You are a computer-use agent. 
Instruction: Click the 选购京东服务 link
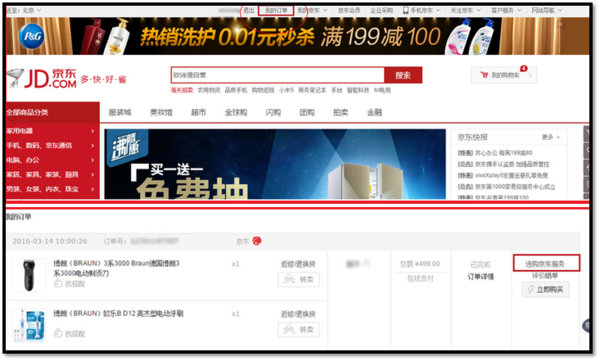pos(546,263)
